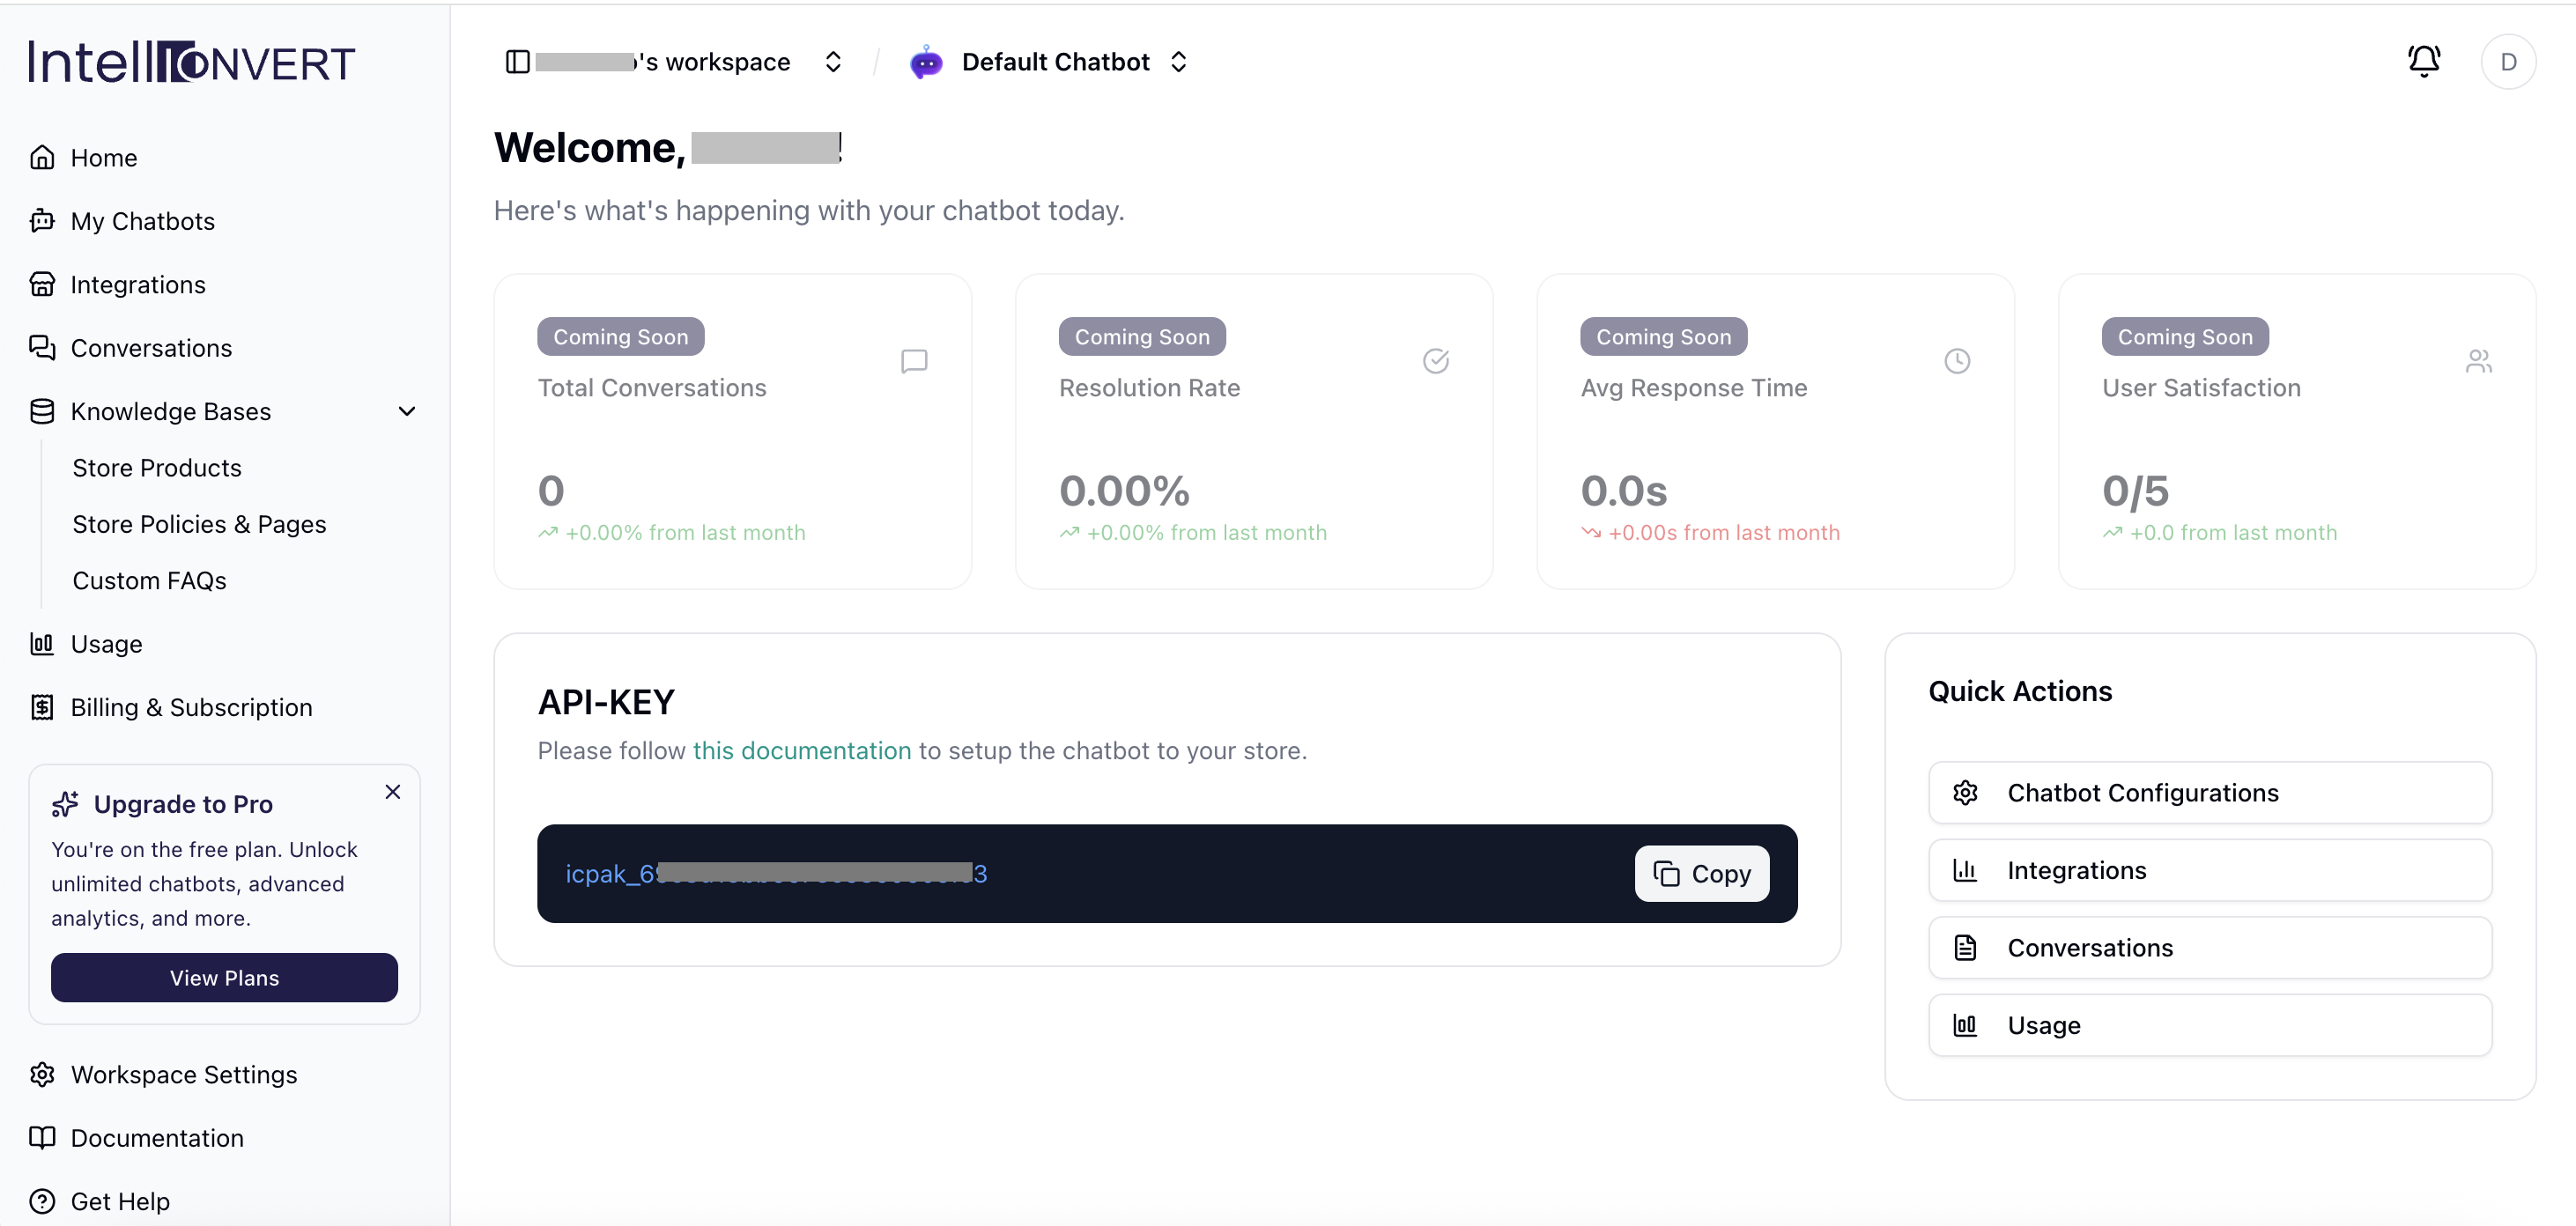Click the Home house icon in sidebar
Image resolution: width=2576 pixels, height=1226 pixels.
tap(42, 157)
